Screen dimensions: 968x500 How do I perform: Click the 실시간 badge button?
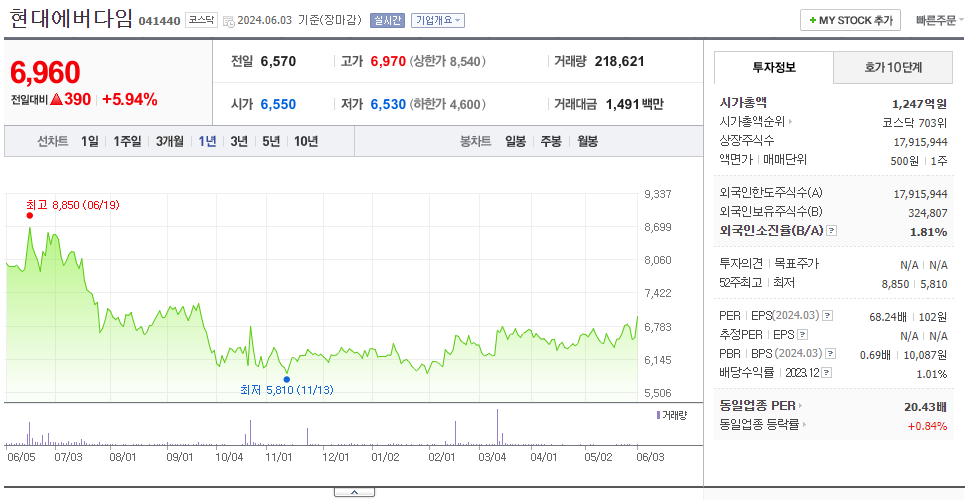click(x=387, y=20)
